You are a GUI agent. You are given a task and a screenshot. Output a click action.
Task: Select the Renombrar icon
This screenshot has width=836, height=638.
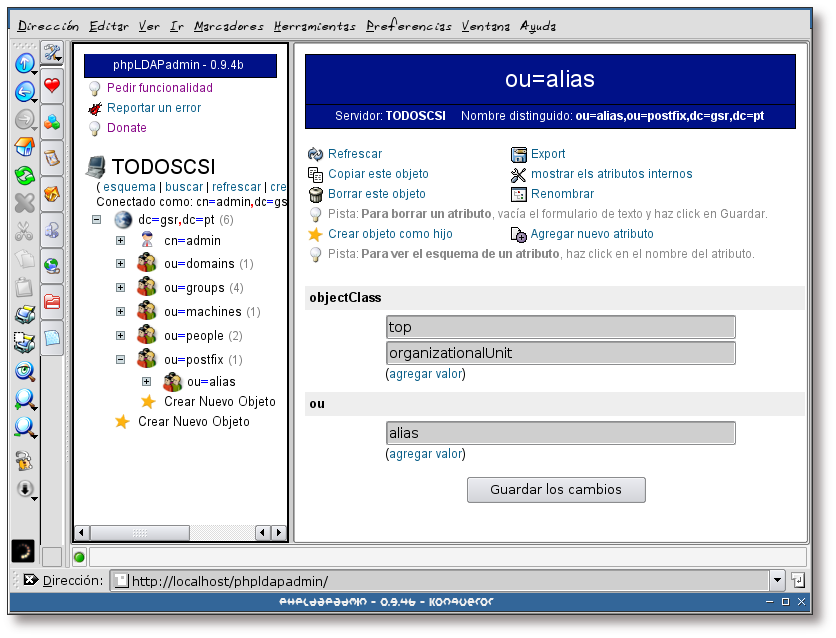521,194
